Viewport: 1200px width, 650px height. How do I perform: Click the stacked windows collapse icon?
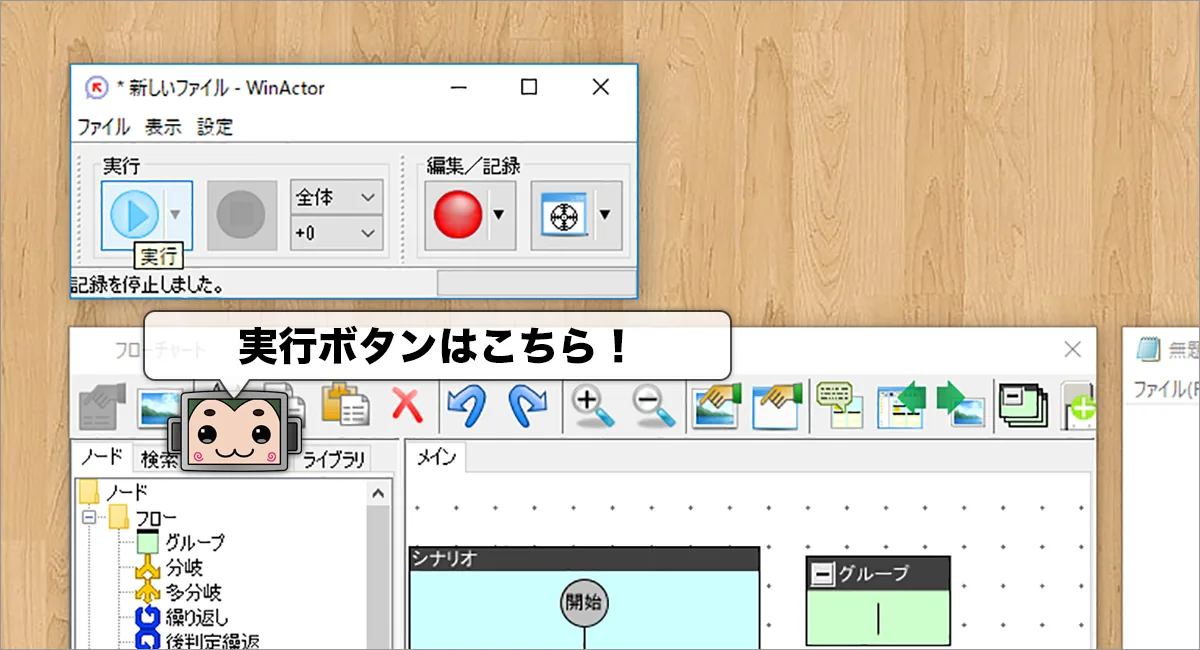point(1024,404)
